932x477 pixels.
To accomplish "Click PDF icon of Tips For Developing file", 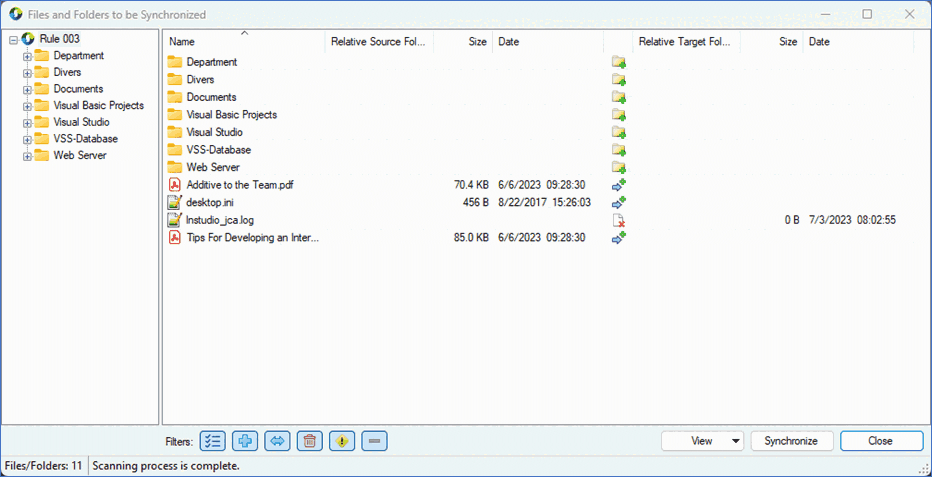I will coord(174,238).
